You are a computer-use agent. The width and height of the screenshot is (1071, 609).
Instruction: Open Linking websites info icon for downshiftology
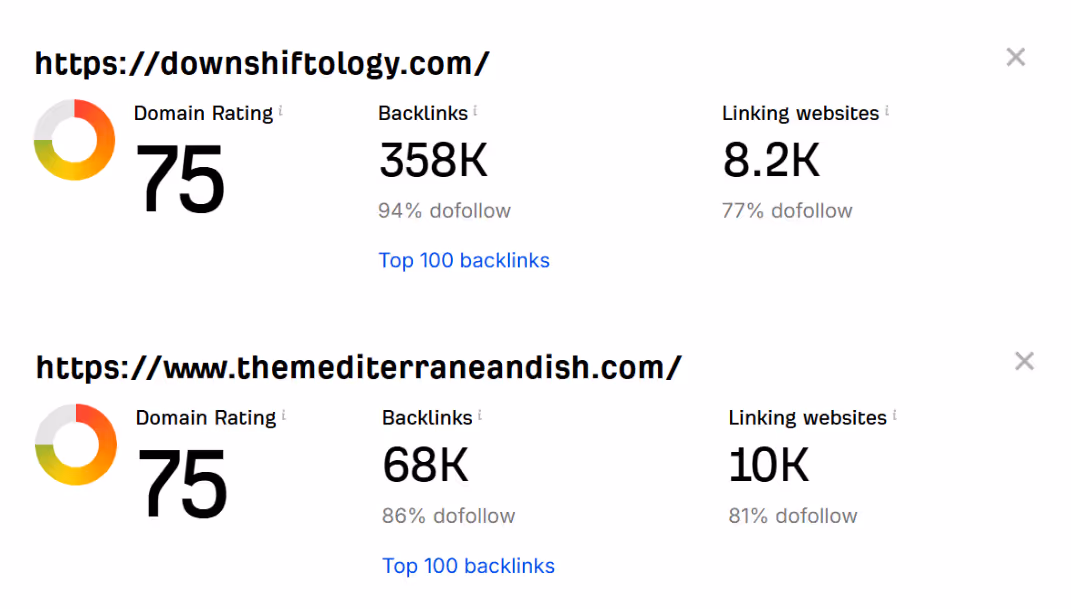[x=887, y=110]
